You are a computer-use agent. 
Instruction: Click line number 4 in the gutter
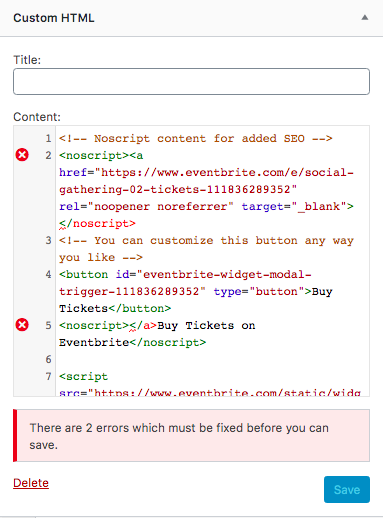pyautogui.click(x=48, y=274)
